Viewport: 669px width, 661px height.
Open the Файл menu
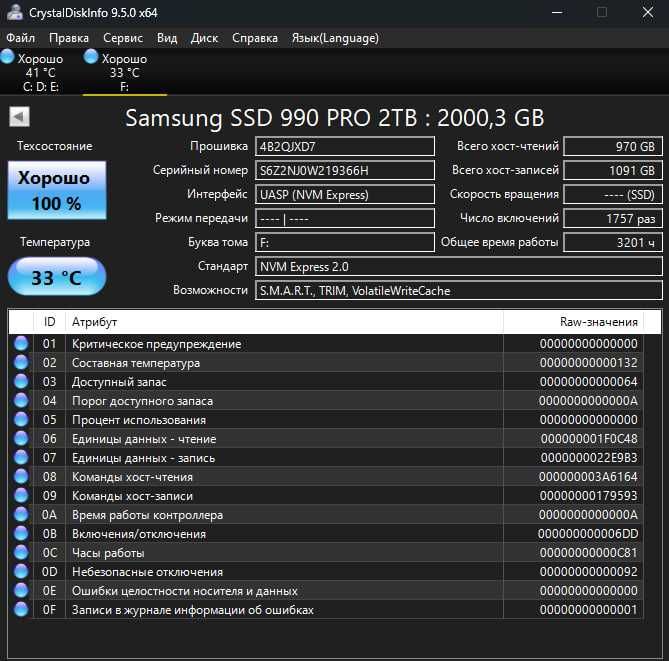[20, 38]
